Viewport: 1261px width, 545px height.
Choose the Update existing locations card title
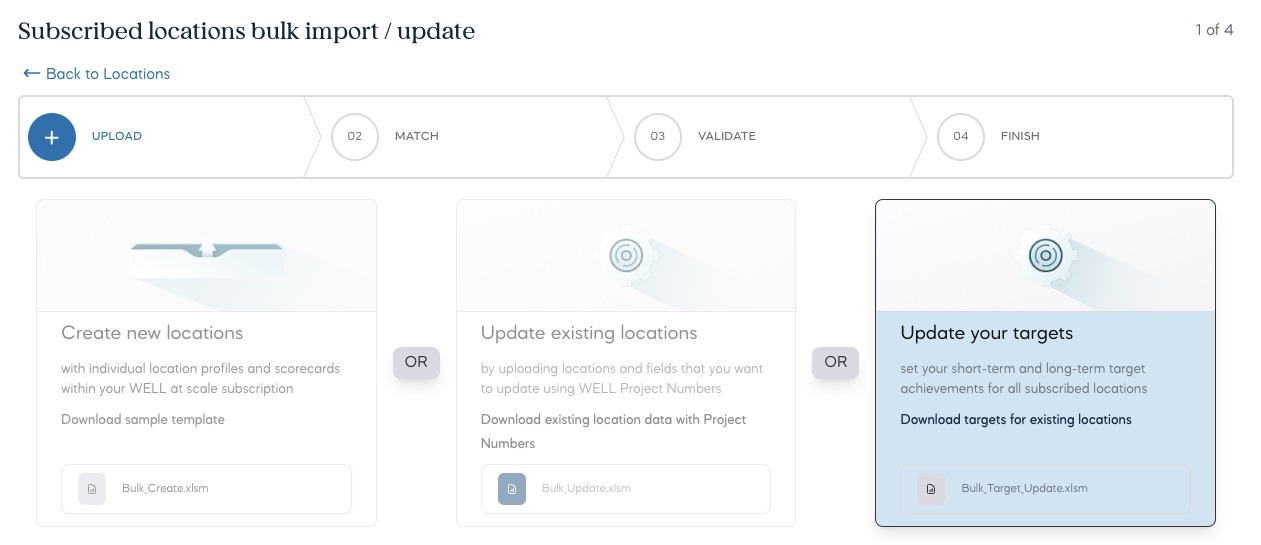tap(589, 333)
